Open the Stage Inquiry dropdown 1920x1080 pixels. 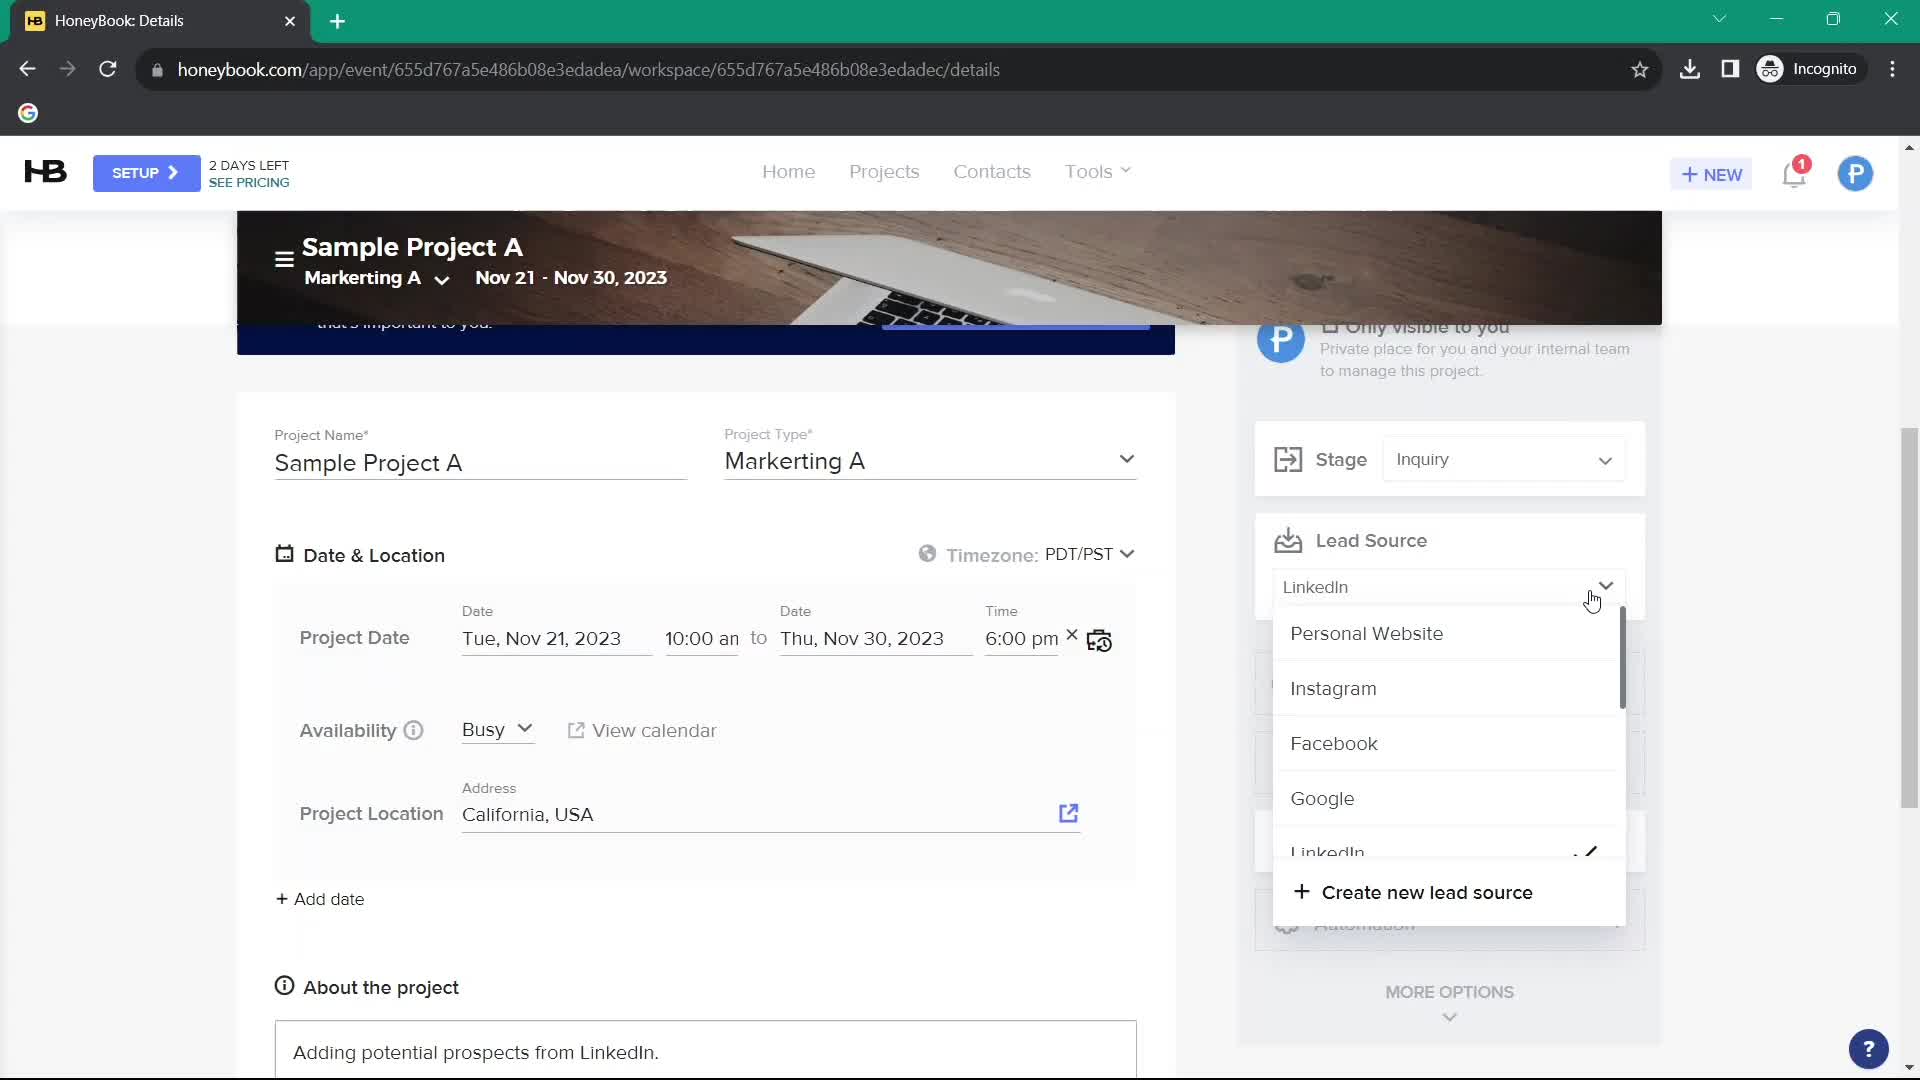1504,460
